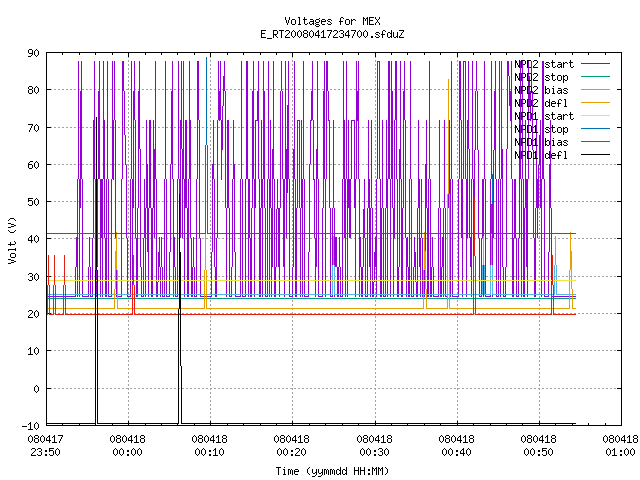Click the y-axis tick label 40
640x480 pixels.
click(x=33, y=239)
